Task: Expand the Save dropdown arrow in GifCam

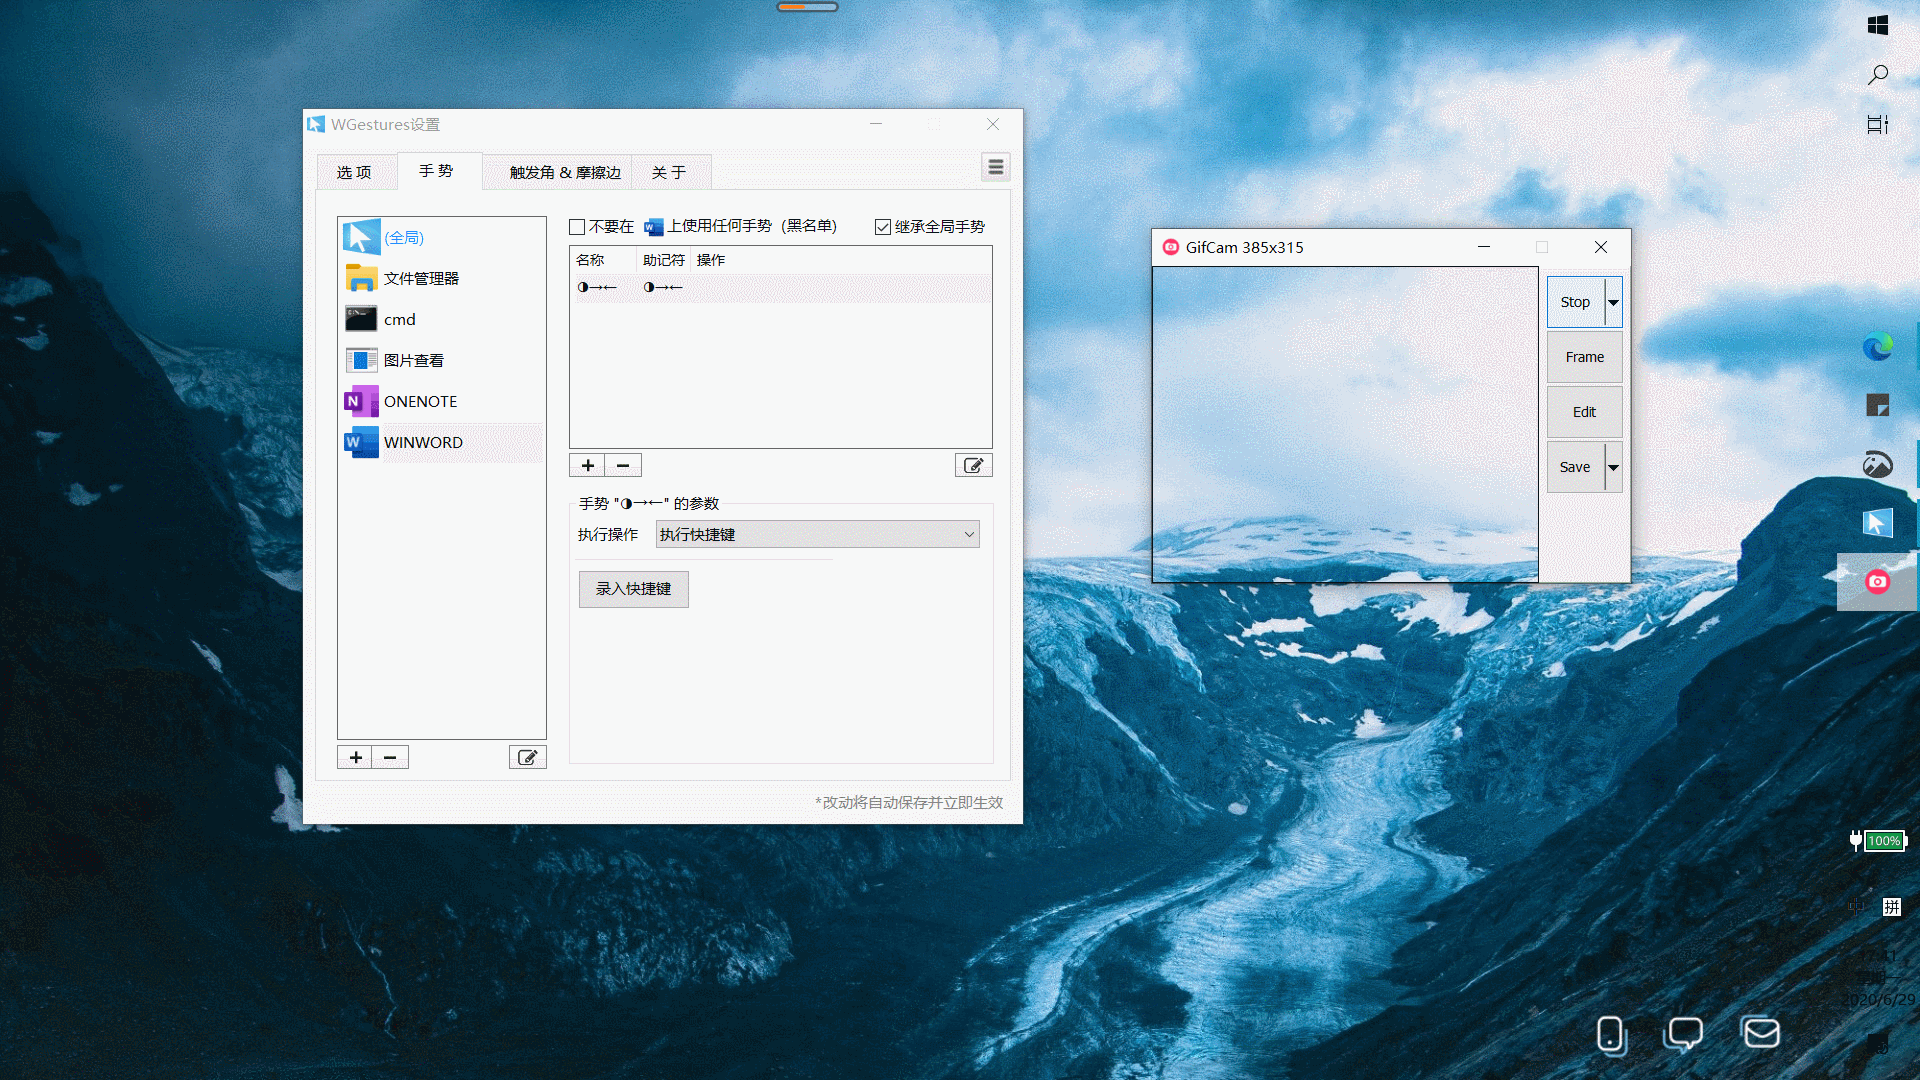Action: pyautogui.click(x=1613, y=467)
